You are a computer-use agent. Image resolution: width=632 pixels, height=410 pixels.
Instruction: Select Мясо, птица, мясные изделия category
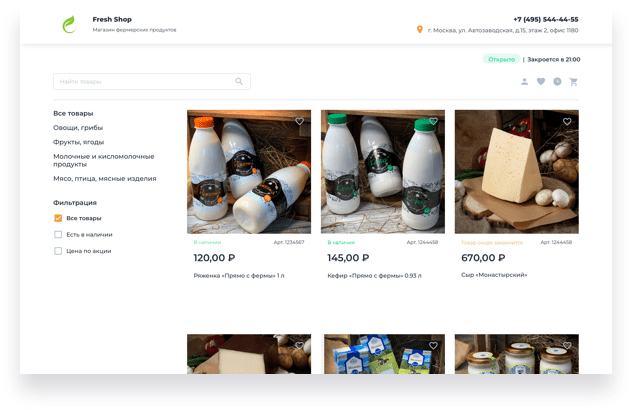click(x=105, y=179)
